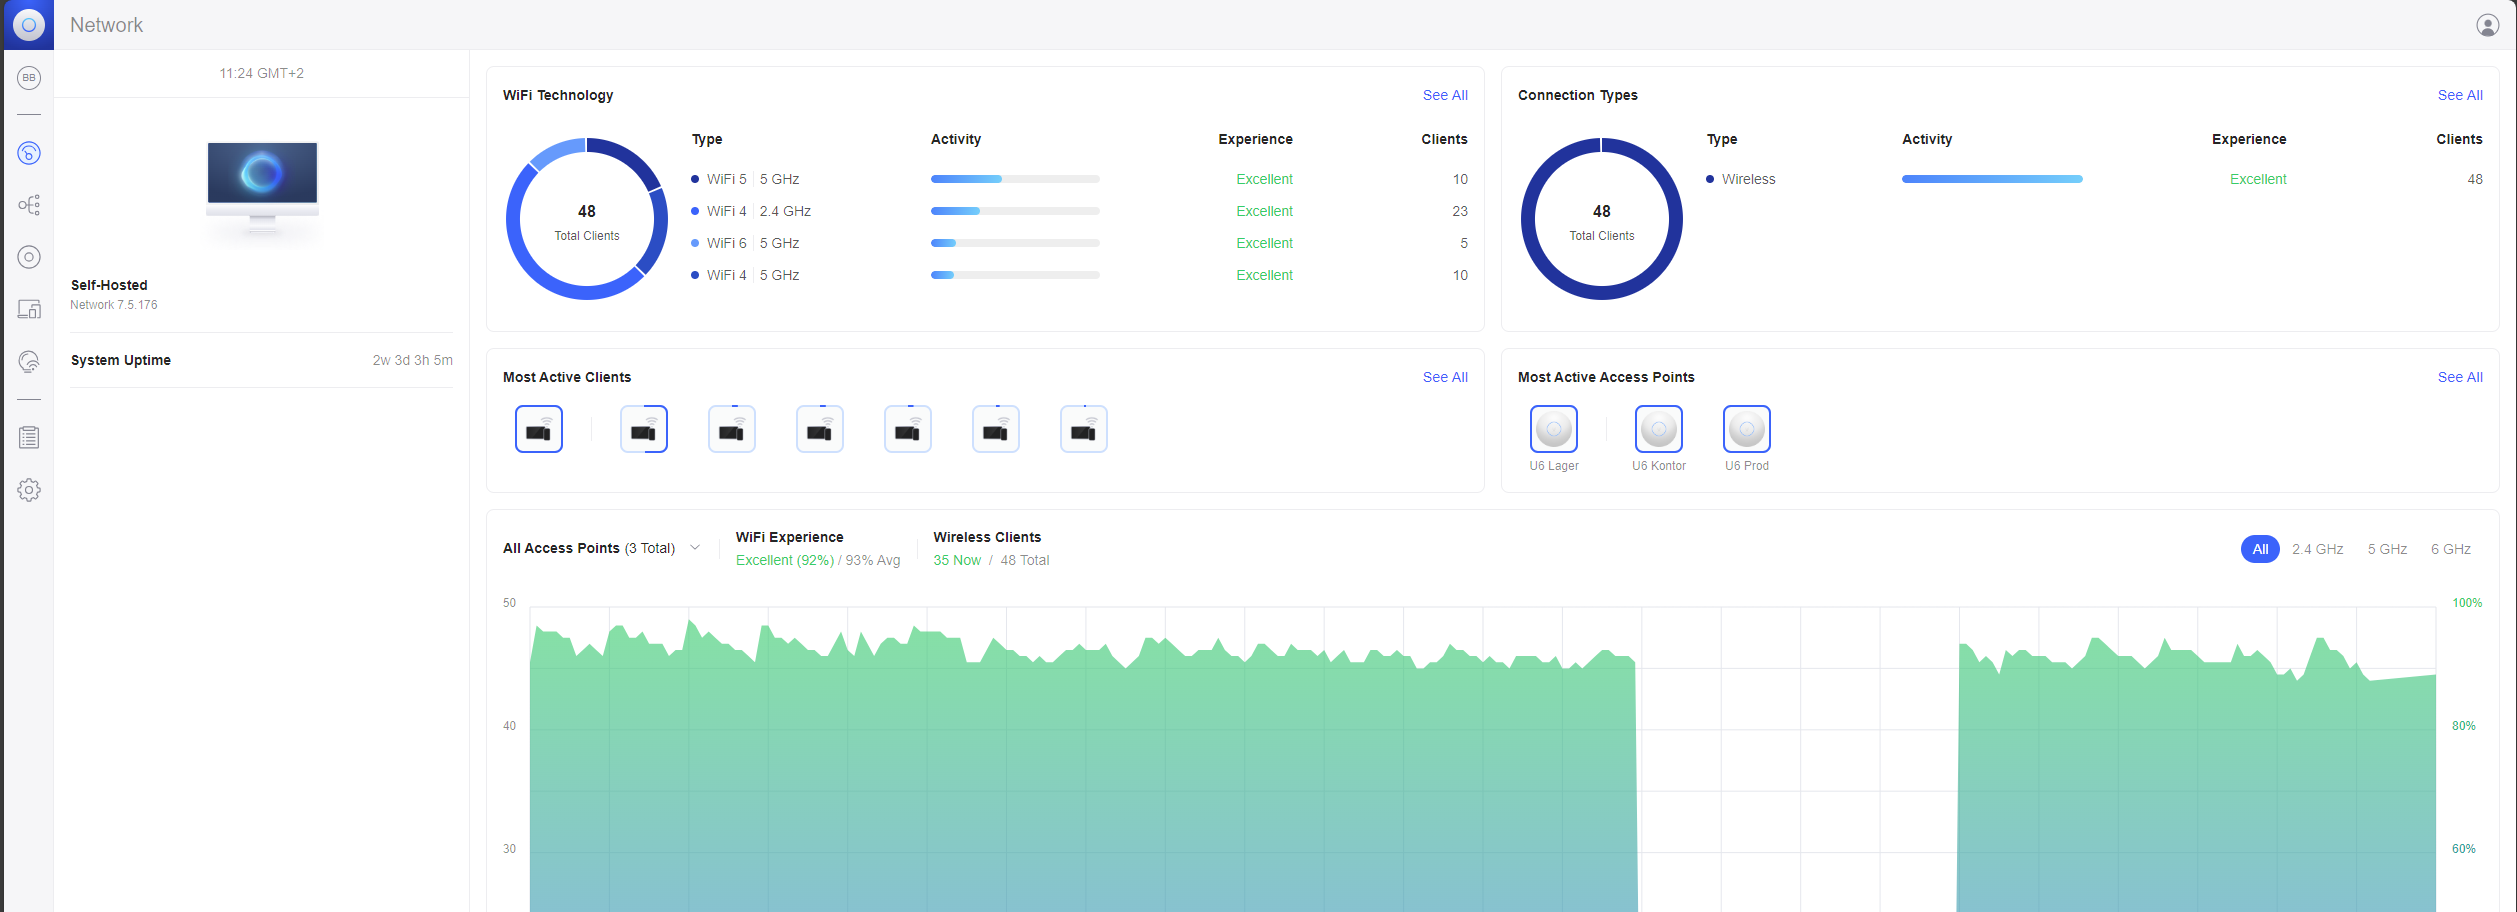Filter the chart by 2.4 GHz
Viewport: 2517px width, 912px height.
[x=2317, y=549]
